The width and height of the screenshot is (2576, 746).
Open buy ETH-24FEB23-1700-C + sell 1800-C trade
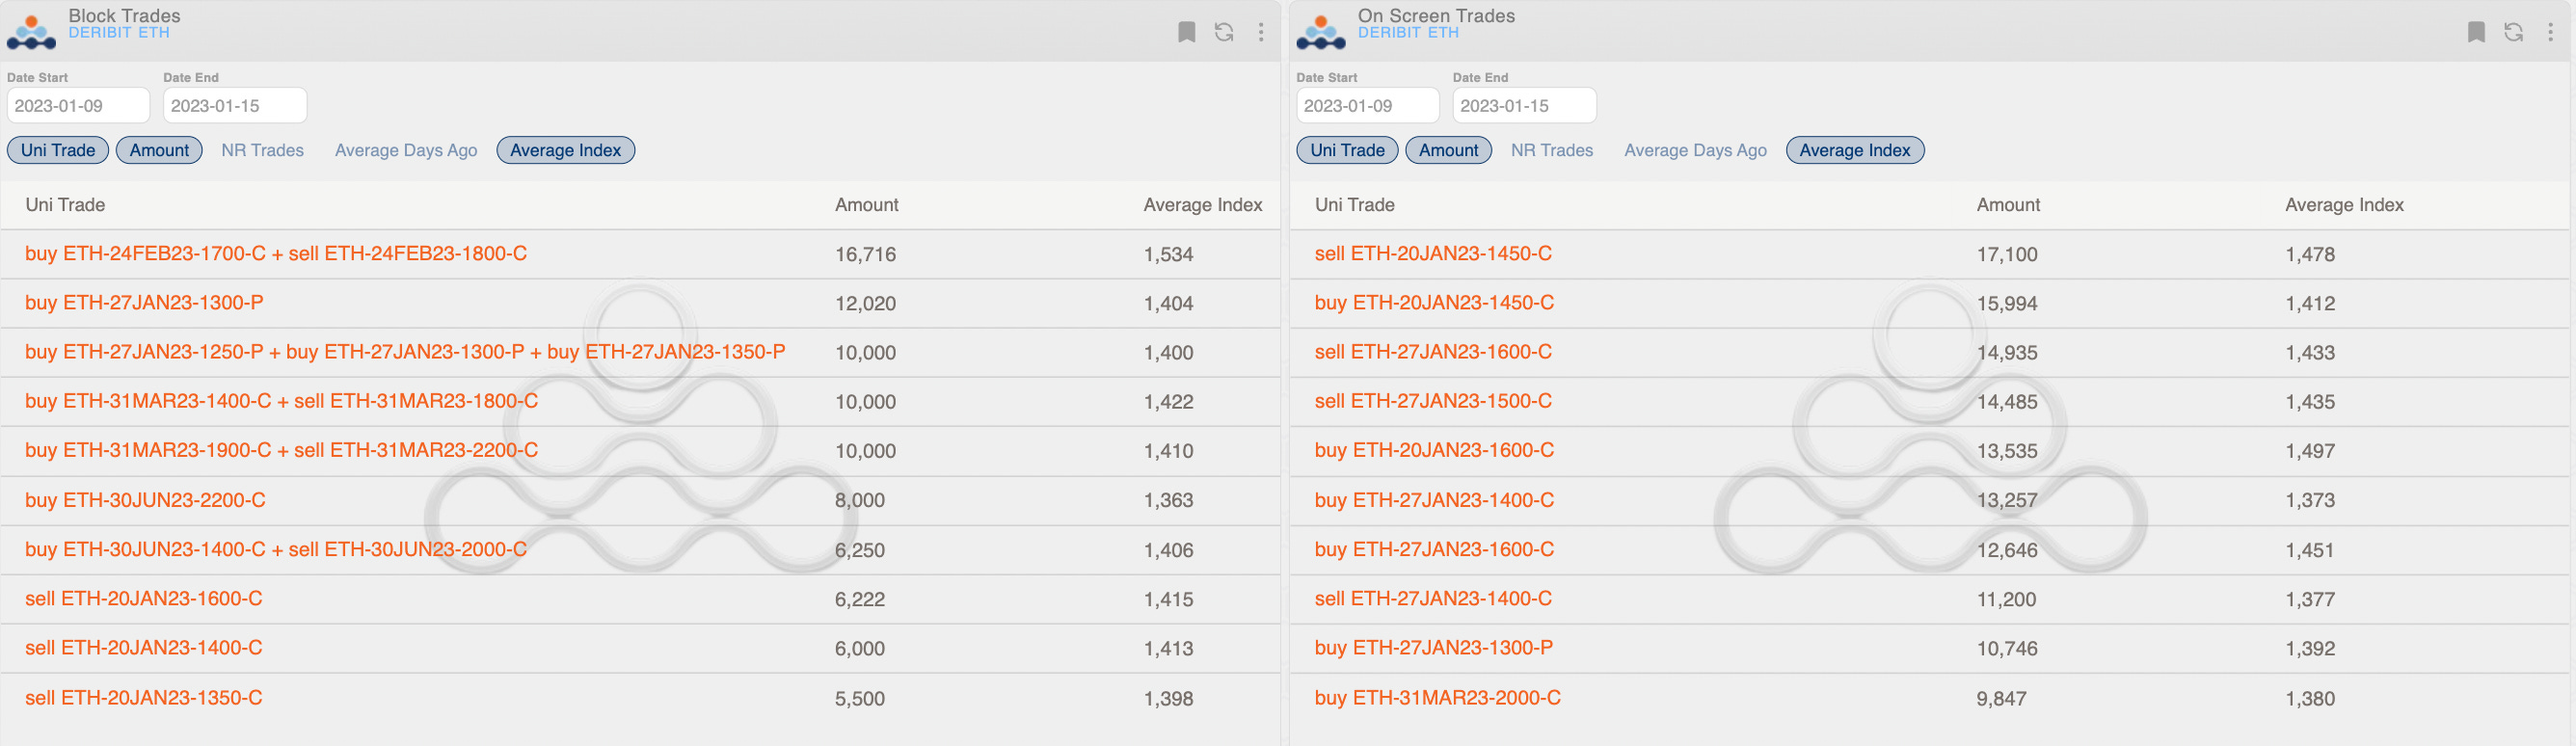point(276,254)
